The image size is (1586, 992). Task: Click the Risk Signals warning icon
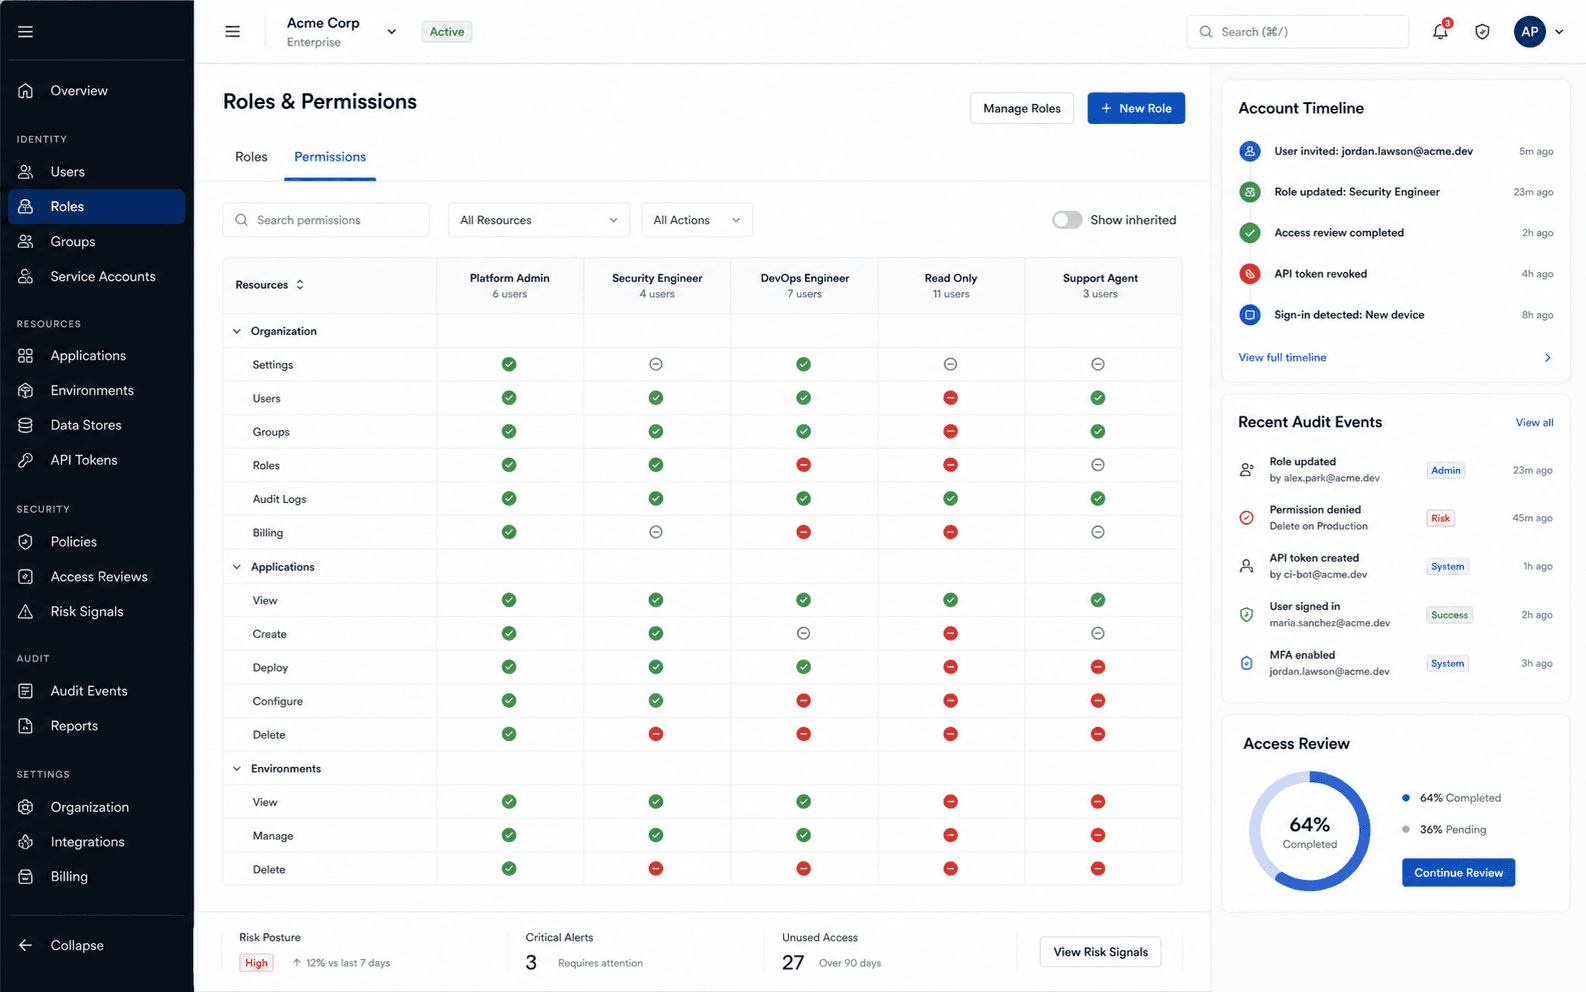(26, 612)
